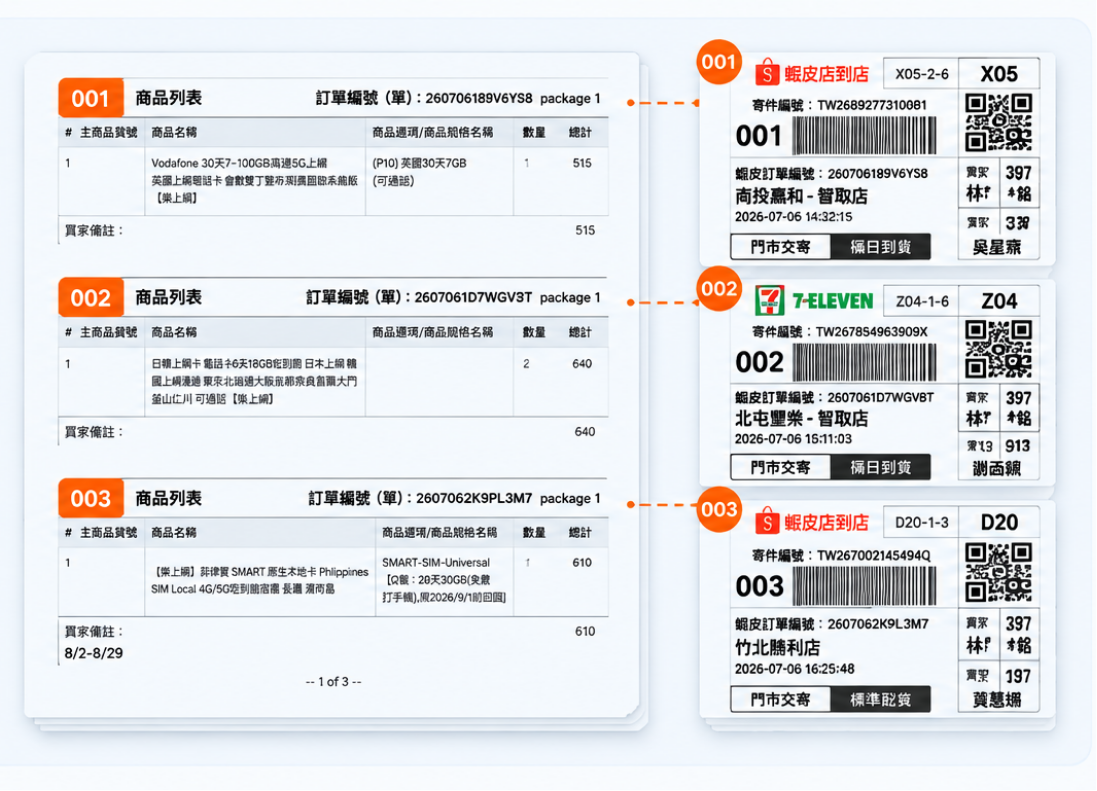1097x791 pixels.
Task: Click the large number 001 on label X05
Action: 758,136
